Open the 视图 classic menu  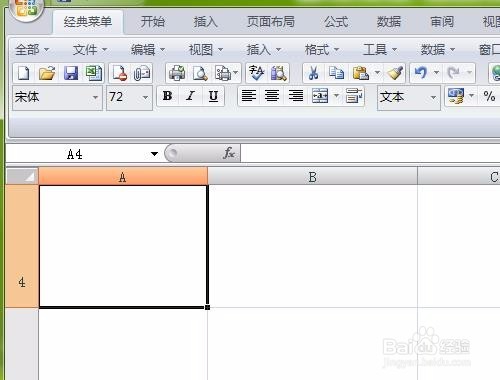[206, 50]
